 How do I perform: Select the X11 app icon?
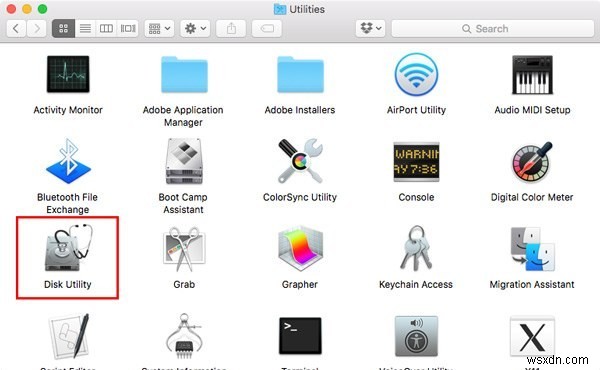(x=532, y=336)
